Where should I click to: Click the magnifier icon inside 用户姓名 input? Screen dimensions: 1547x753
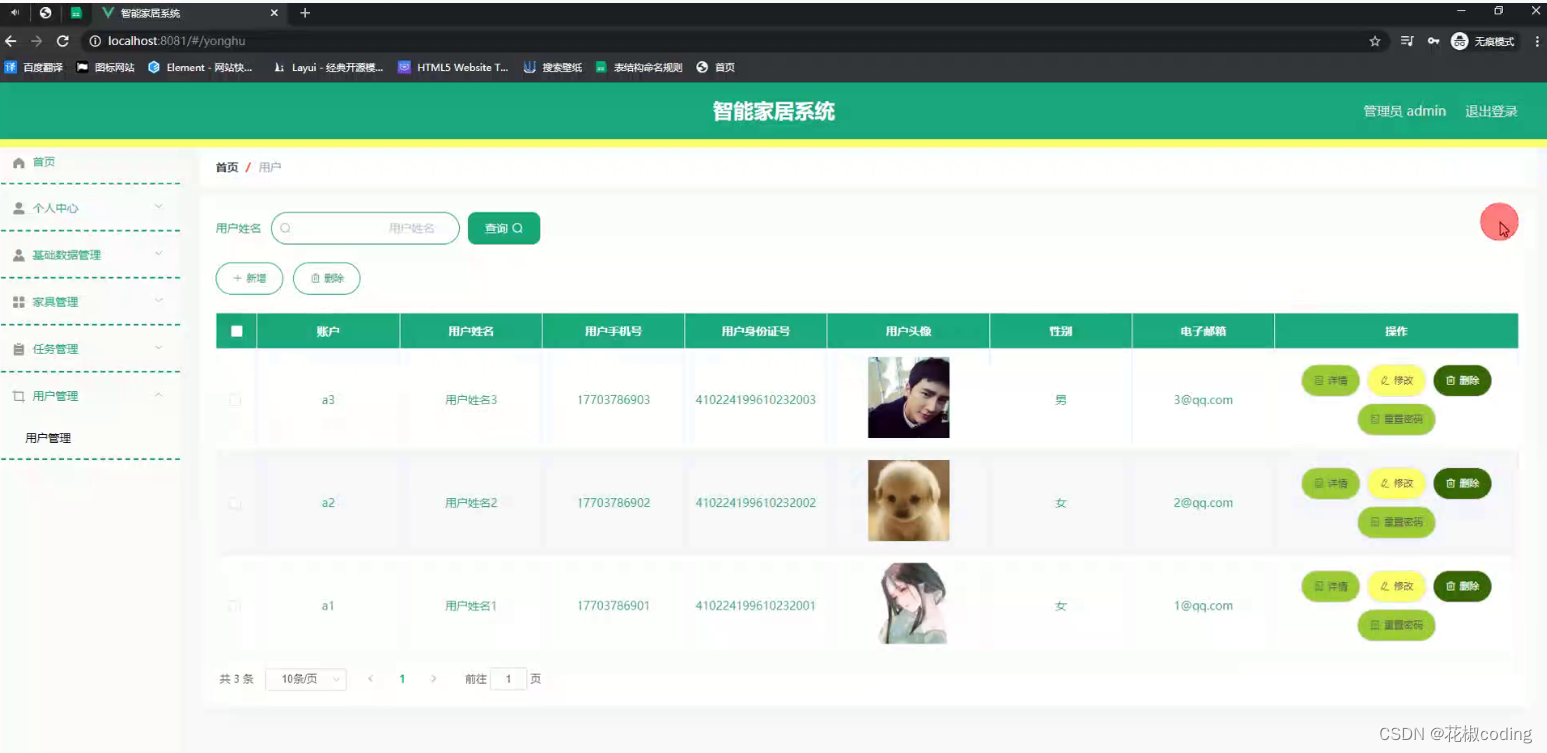pyautogui.click(x=285, y=228)
